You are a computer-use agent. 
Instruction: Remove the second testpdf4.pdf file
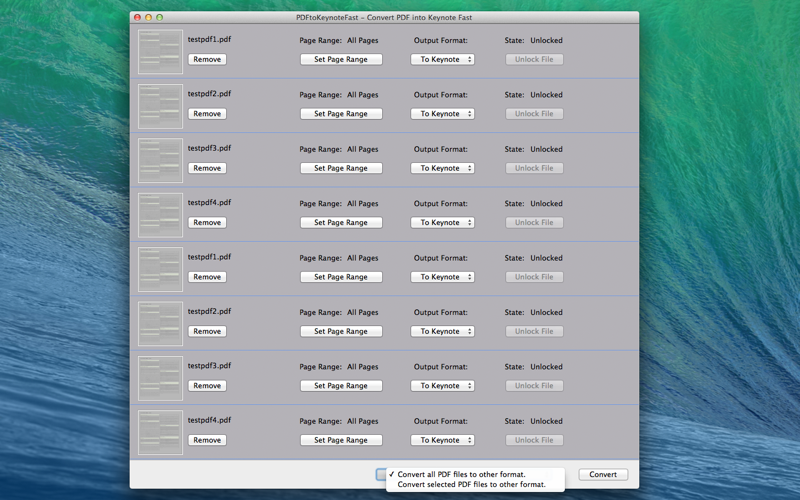[x=207, y=440]
